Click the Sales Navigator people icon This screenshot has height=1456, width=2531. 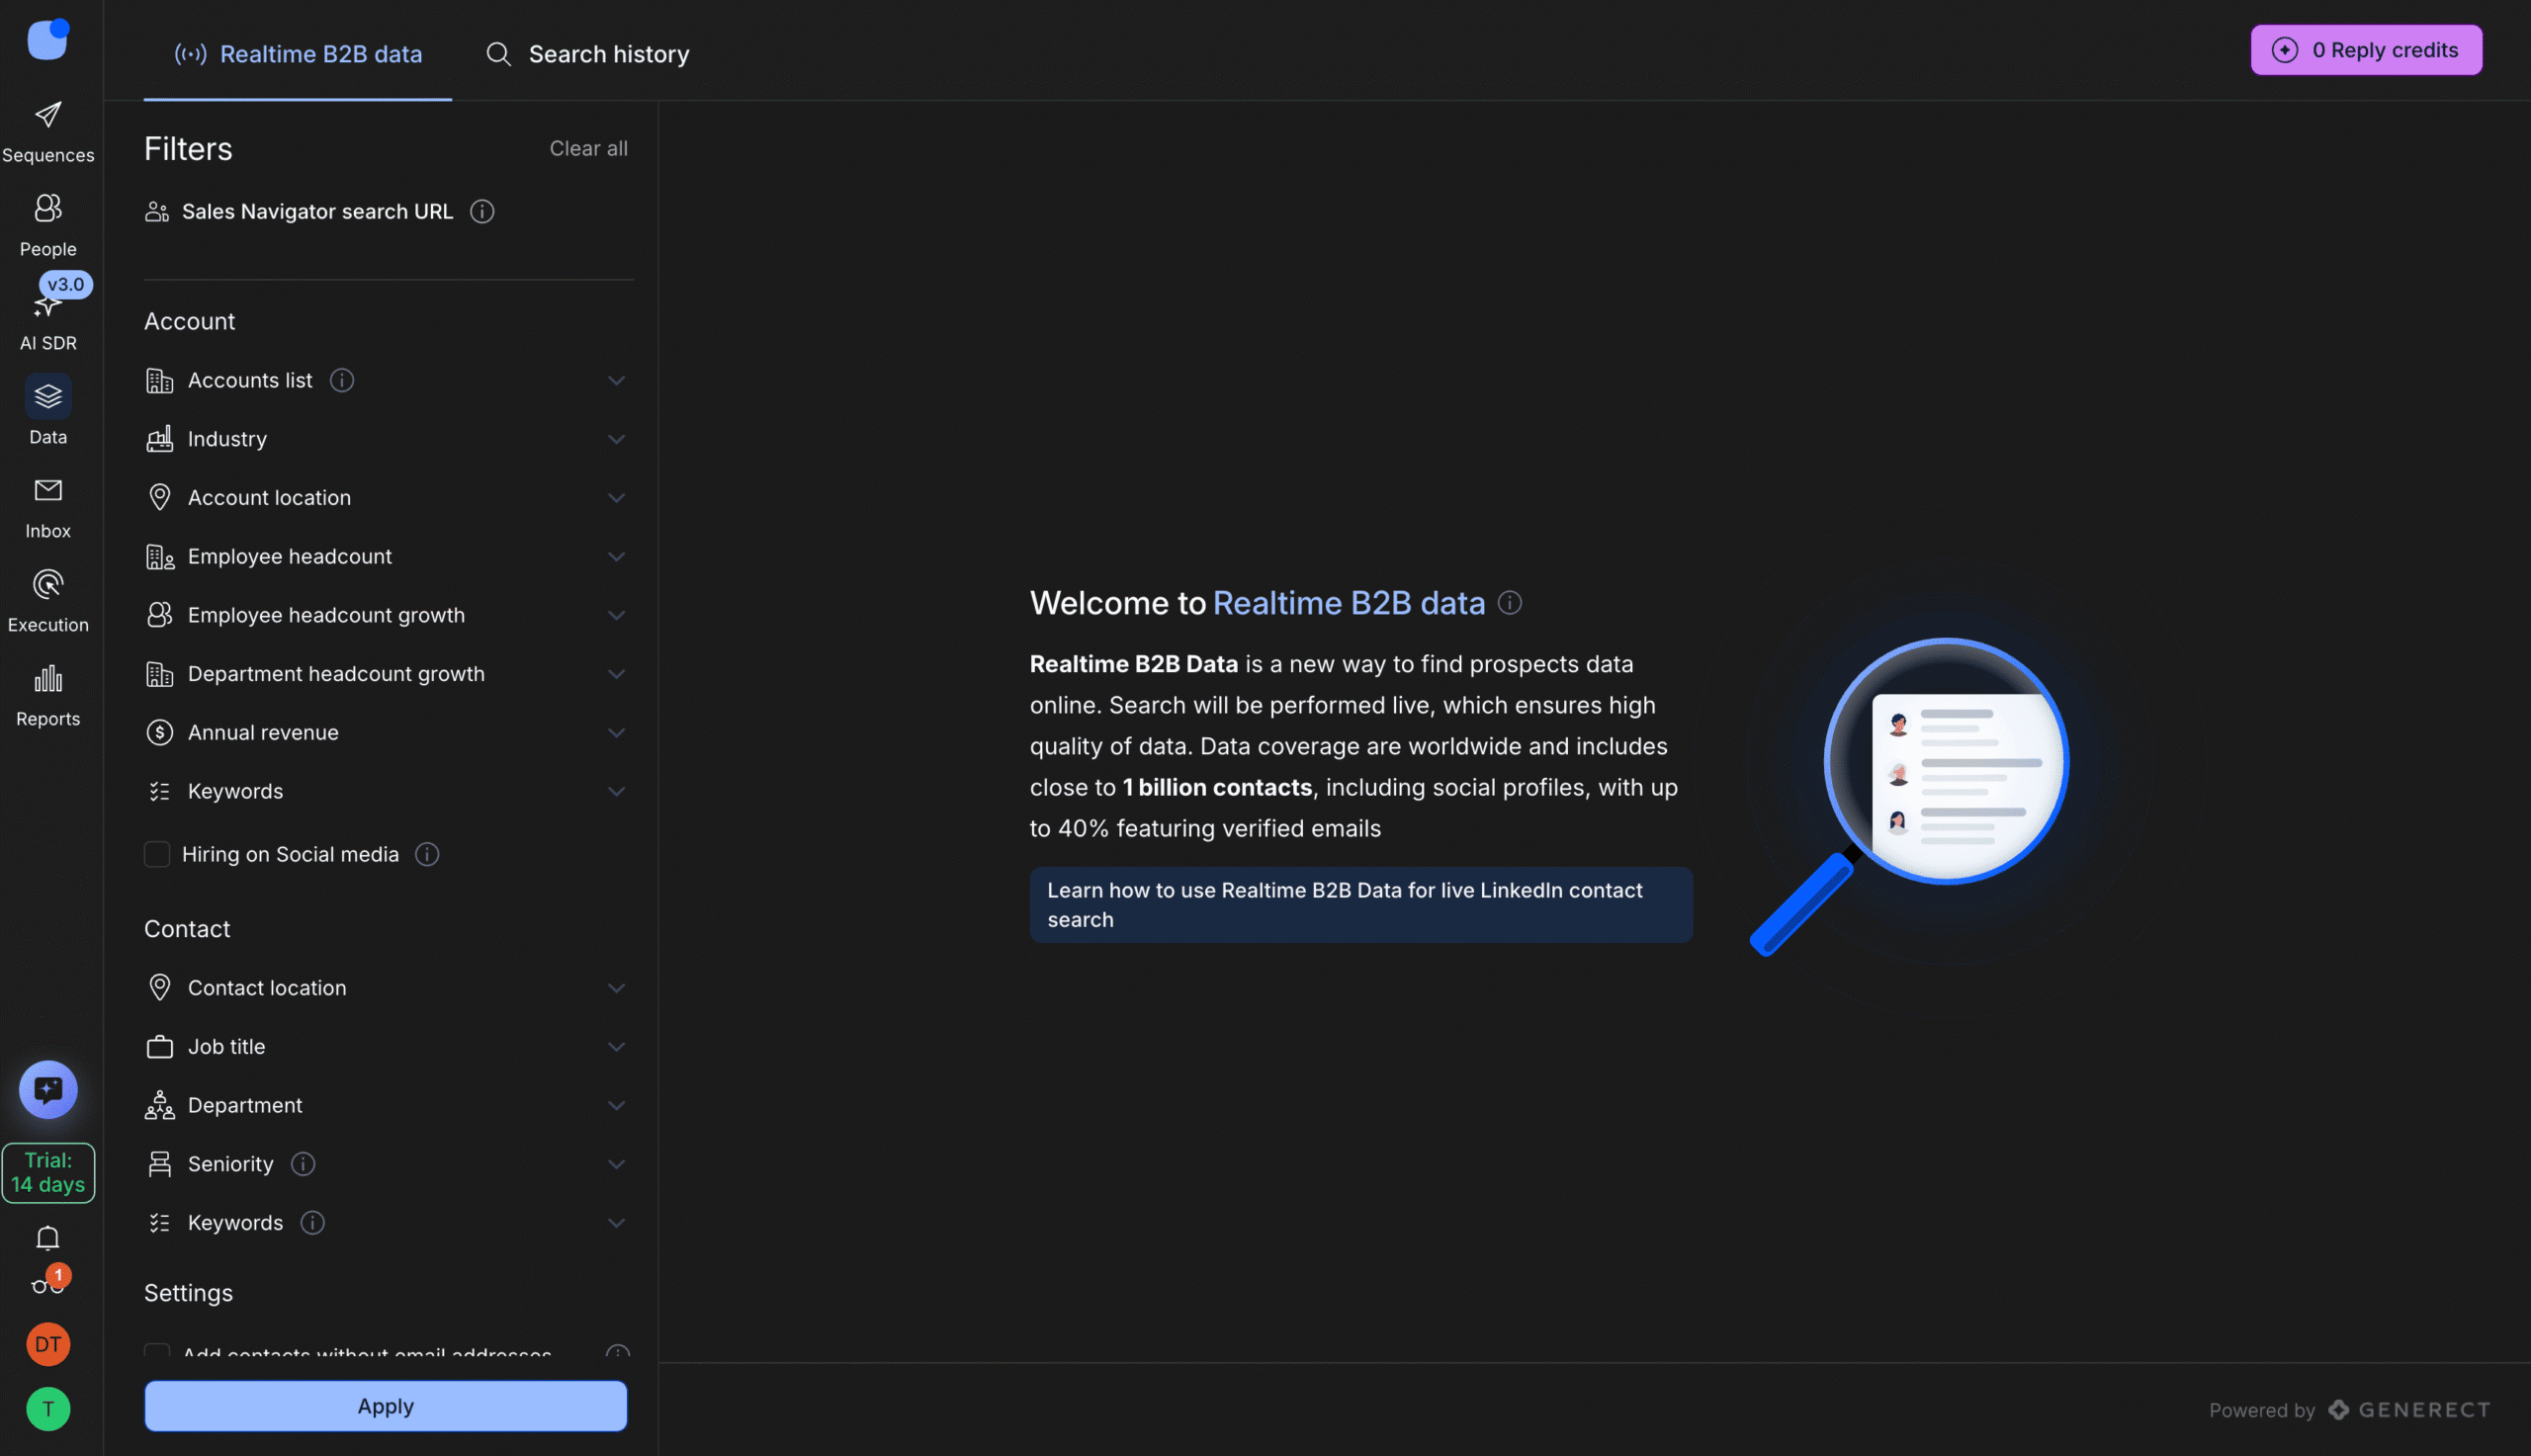click(157, 211)
